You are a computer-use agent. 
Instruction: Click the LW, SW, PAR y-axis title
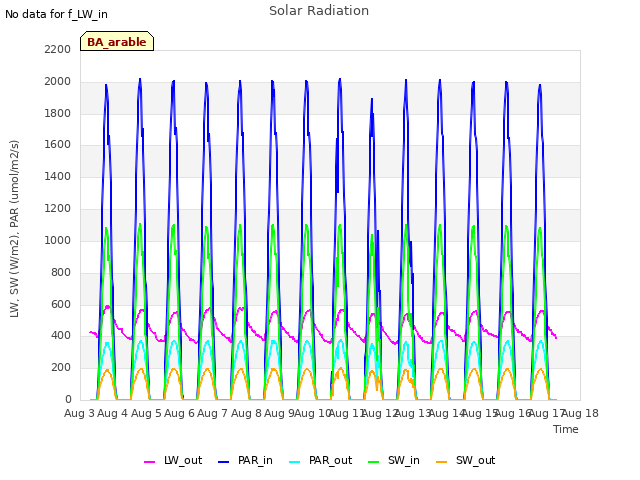pyautogui.click(x=15, y=229)
